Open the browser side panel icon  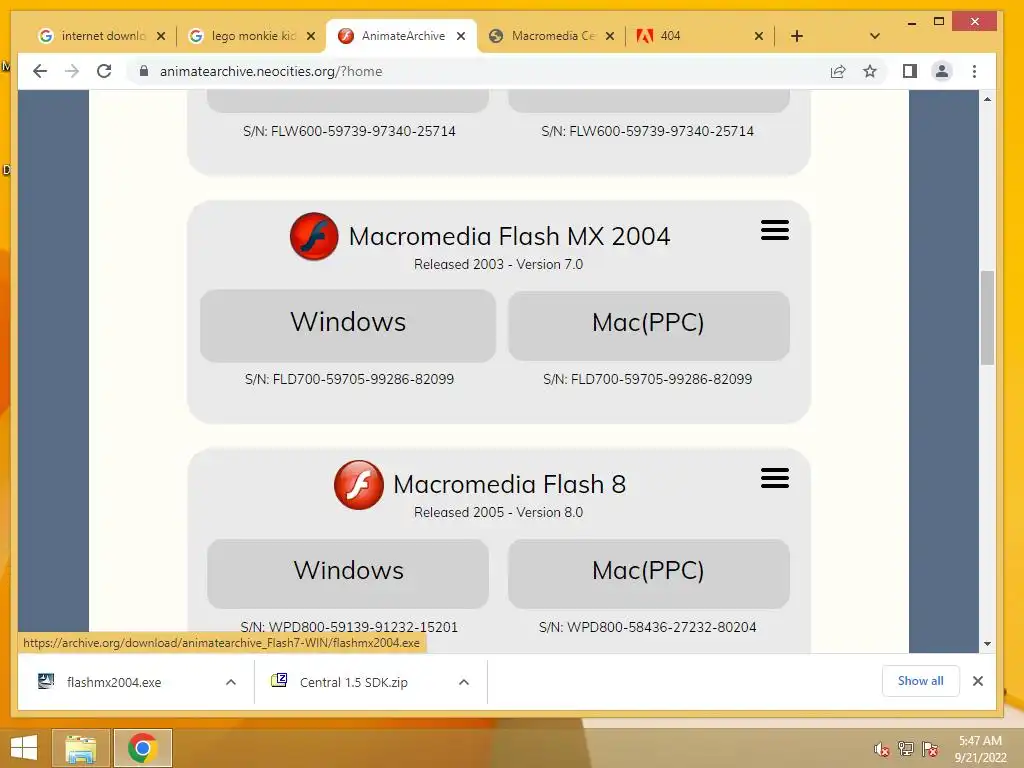[x=910, y=71]
